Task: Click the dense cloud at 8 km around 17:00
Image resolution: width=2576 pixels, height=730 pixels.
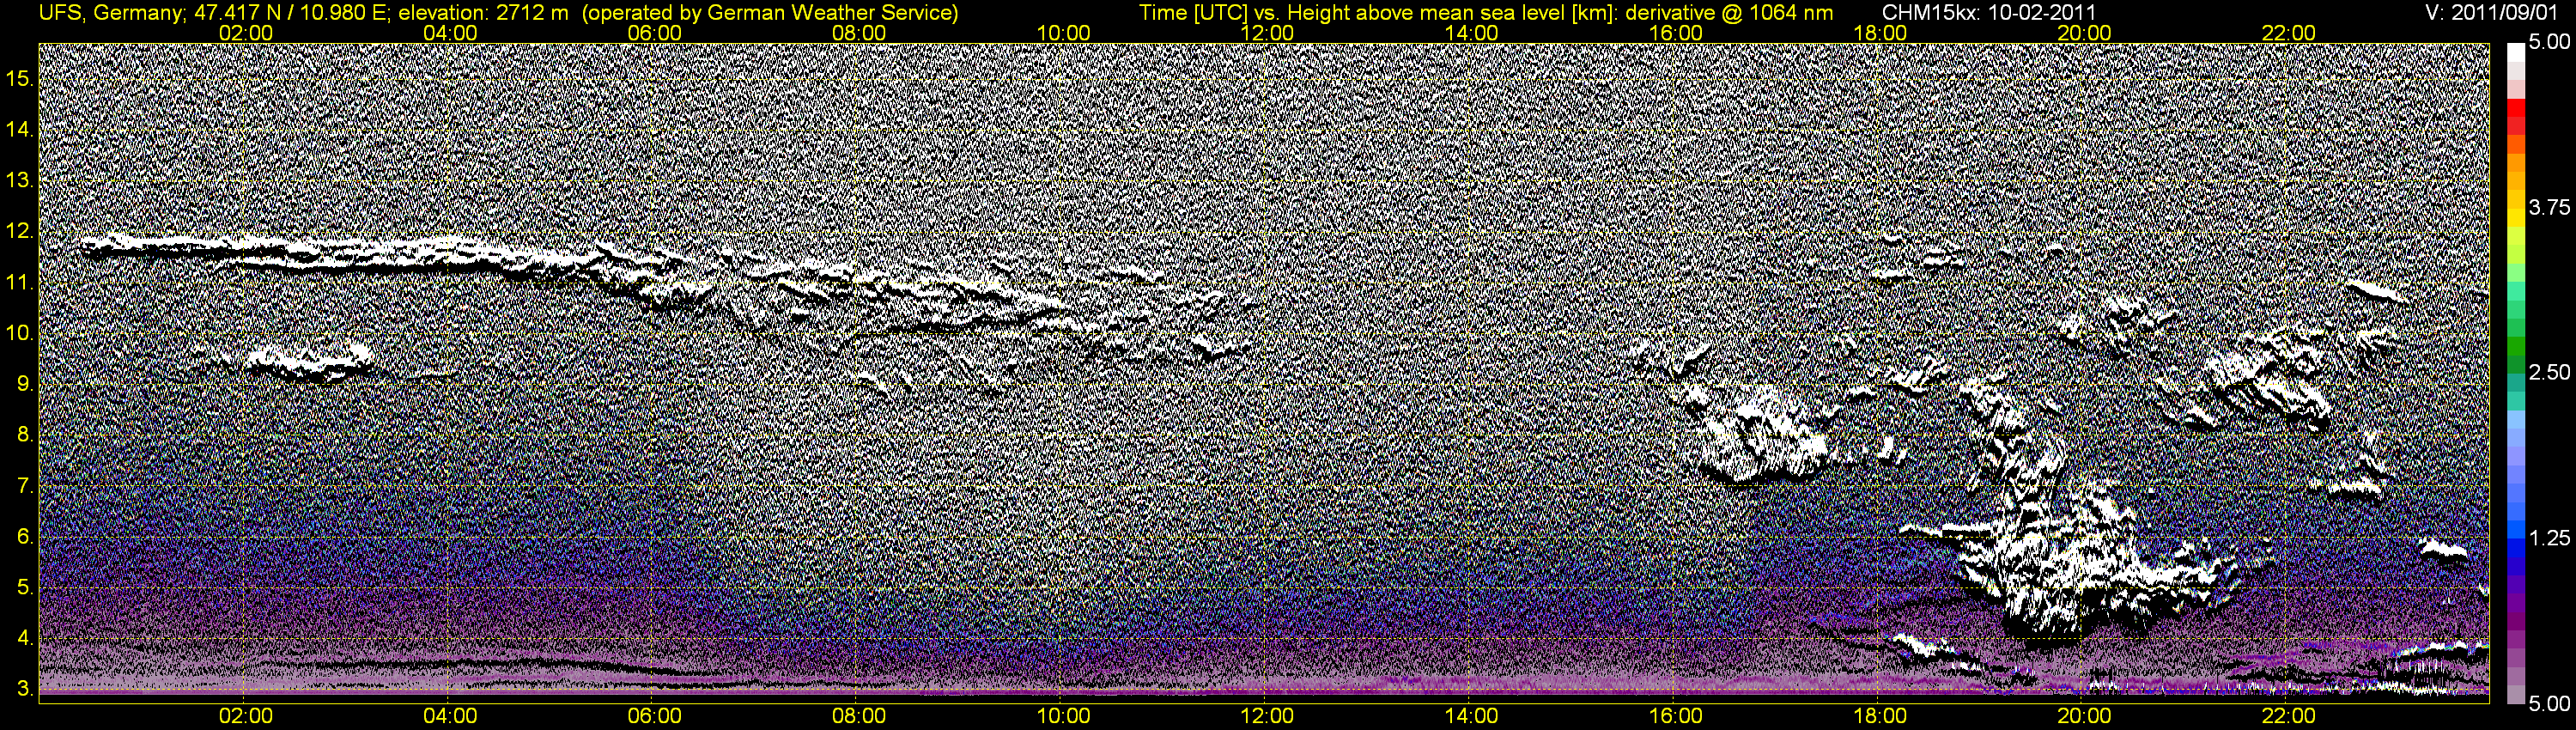Action: (1762, 435)
